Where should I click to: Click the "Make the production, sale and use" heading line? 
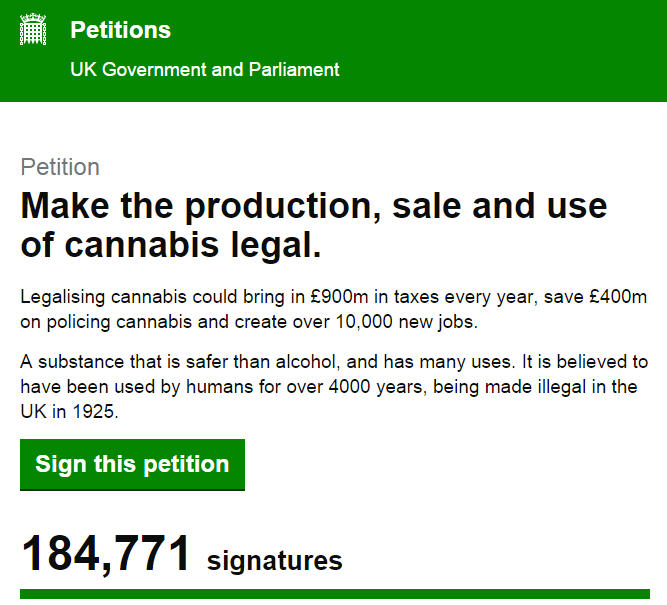(x=313, y=206)
